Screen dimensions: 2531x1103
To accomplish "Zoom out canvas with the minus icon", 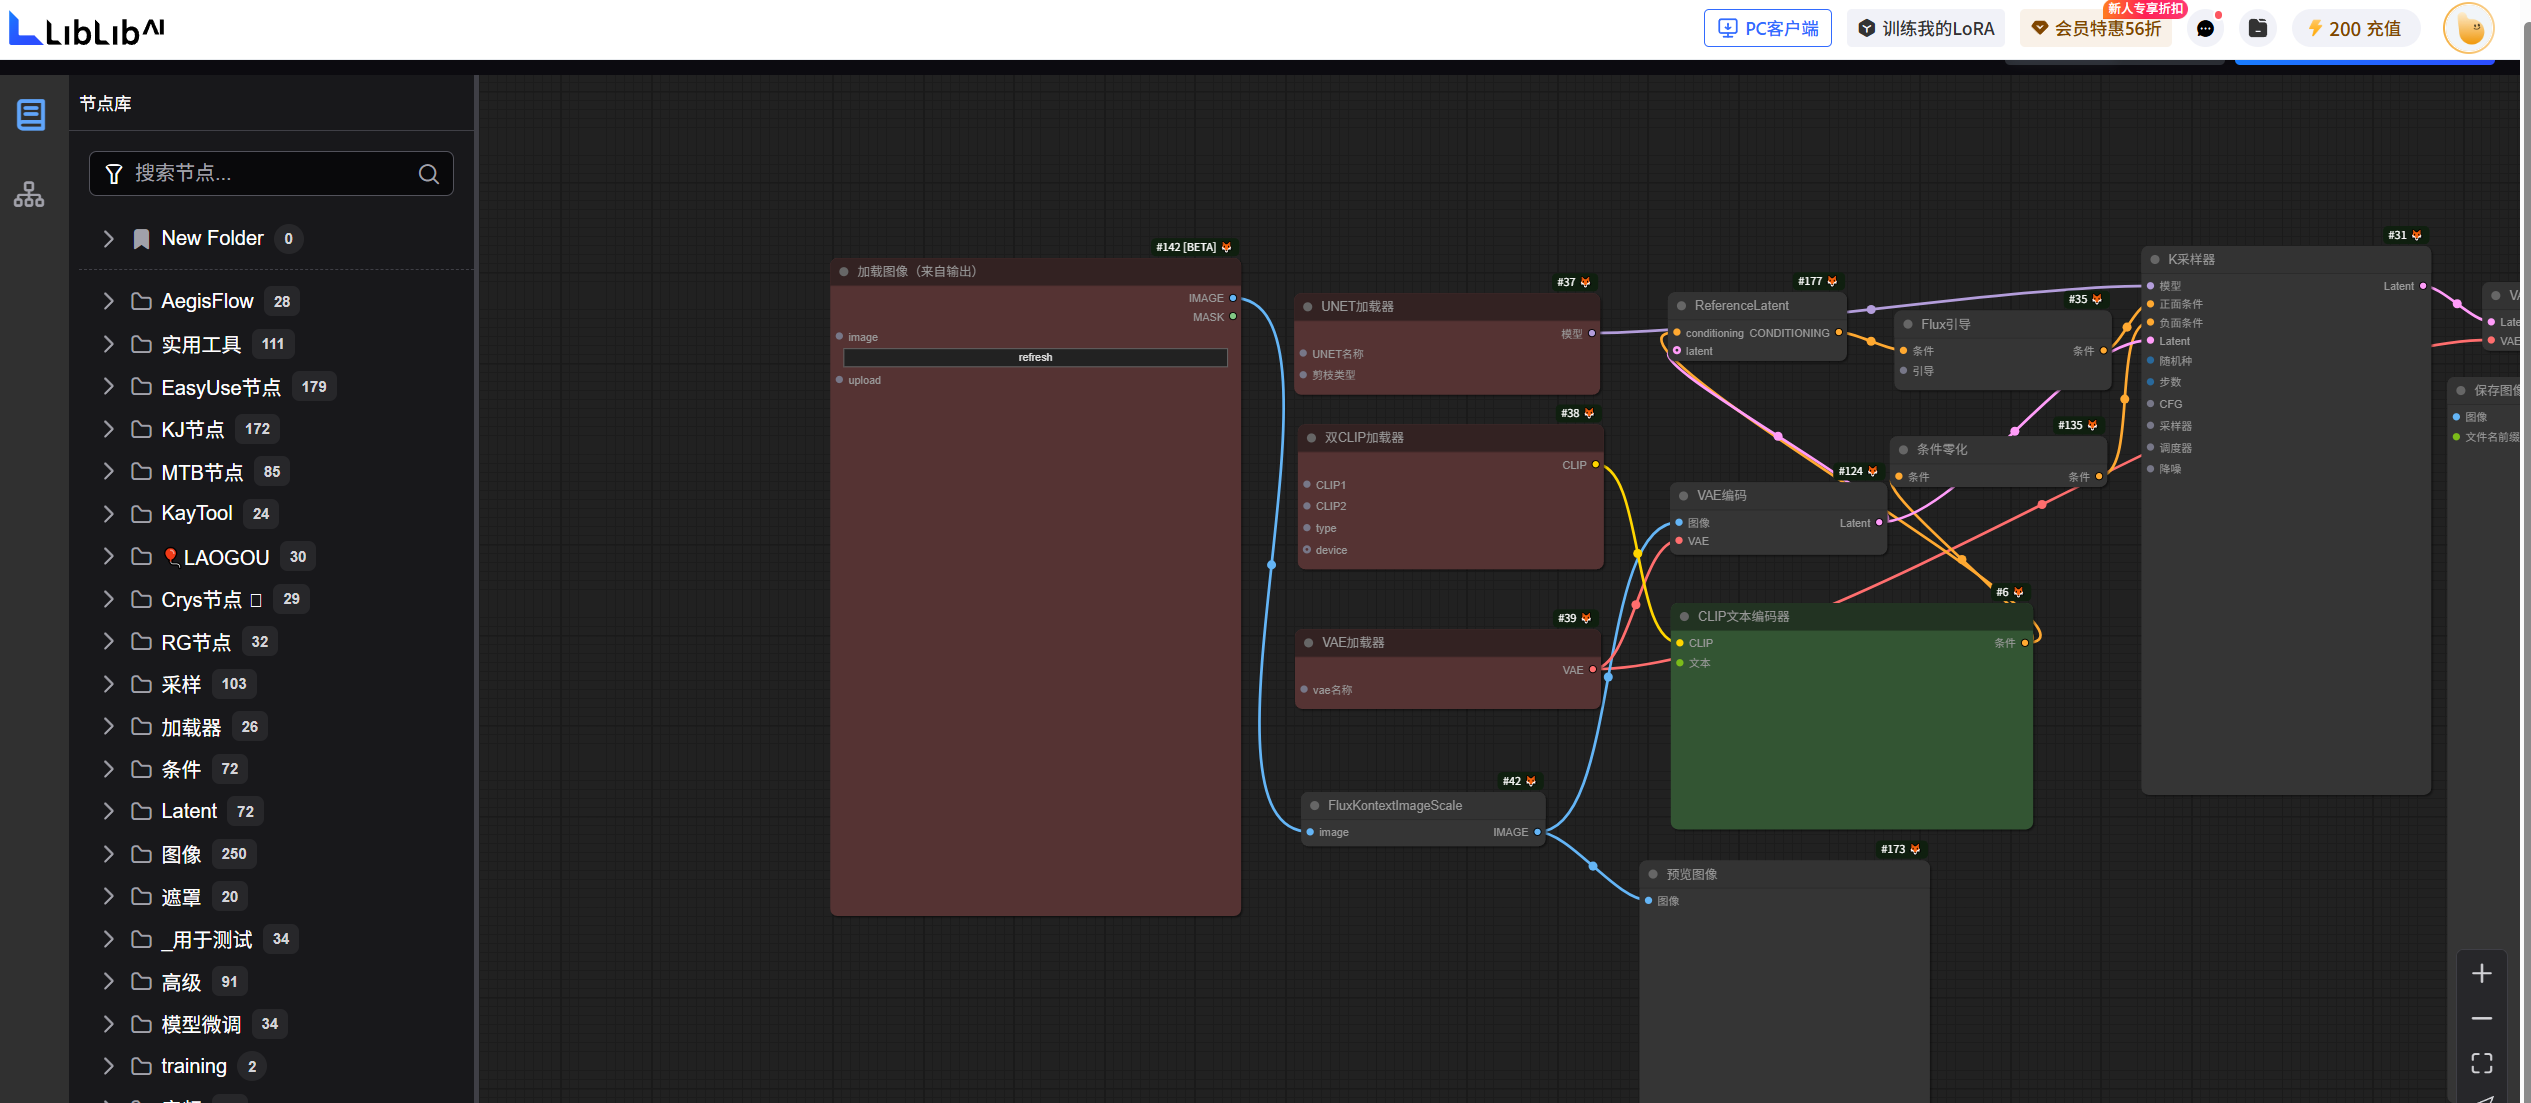I will 2481,1018.
